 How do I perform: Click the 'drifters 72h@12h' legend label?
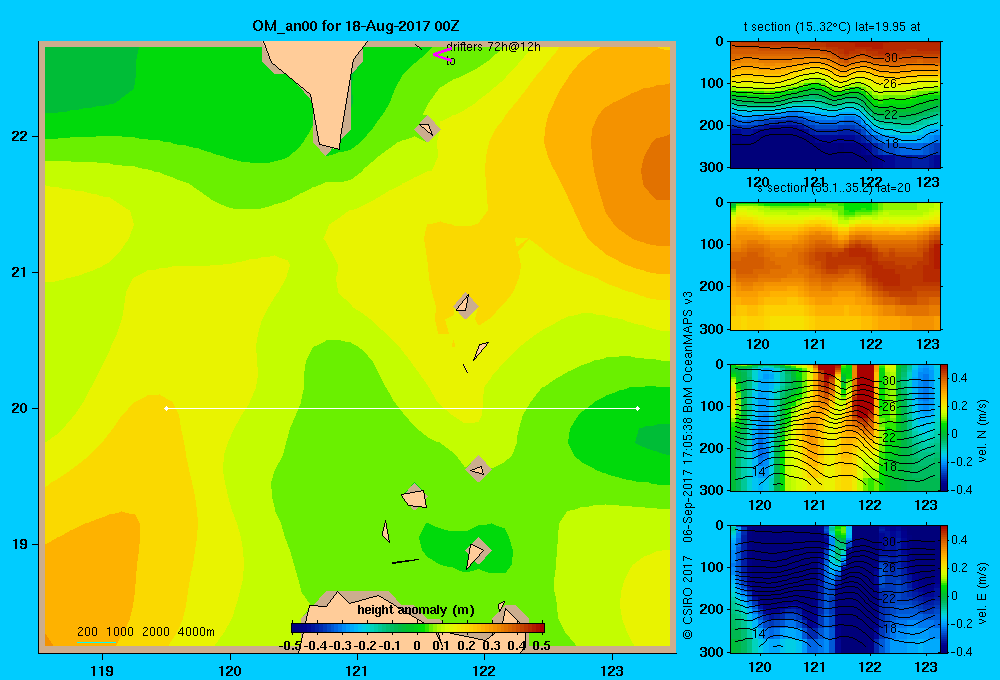coord(493,47)
